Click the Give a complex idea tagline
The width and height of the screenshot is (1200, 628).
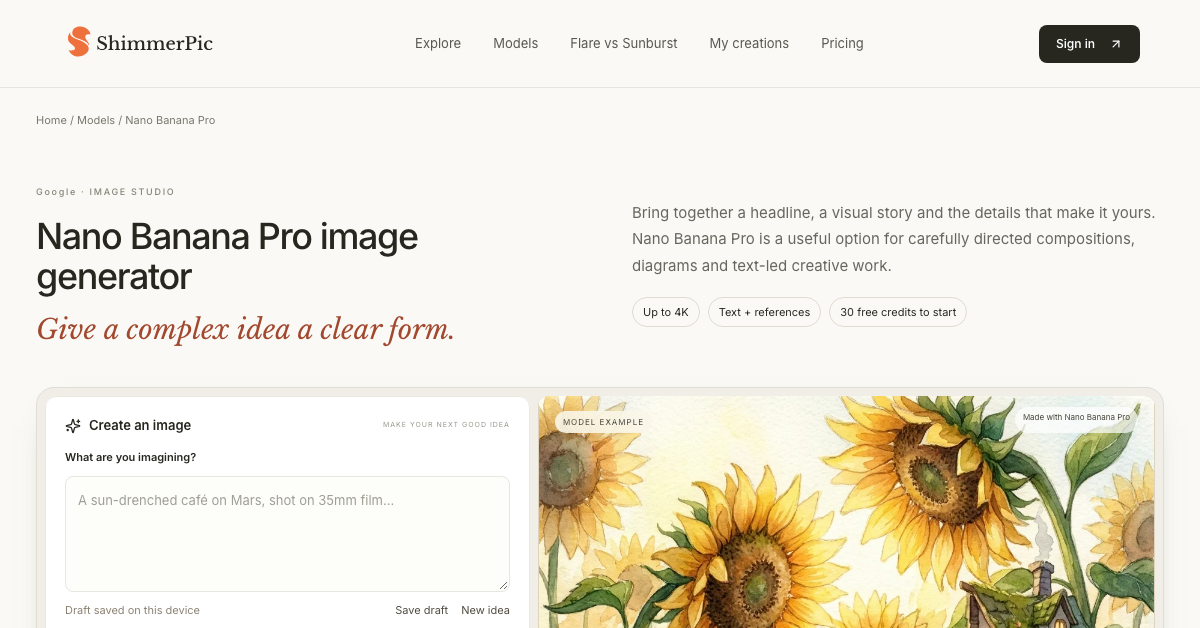(246, 329)
